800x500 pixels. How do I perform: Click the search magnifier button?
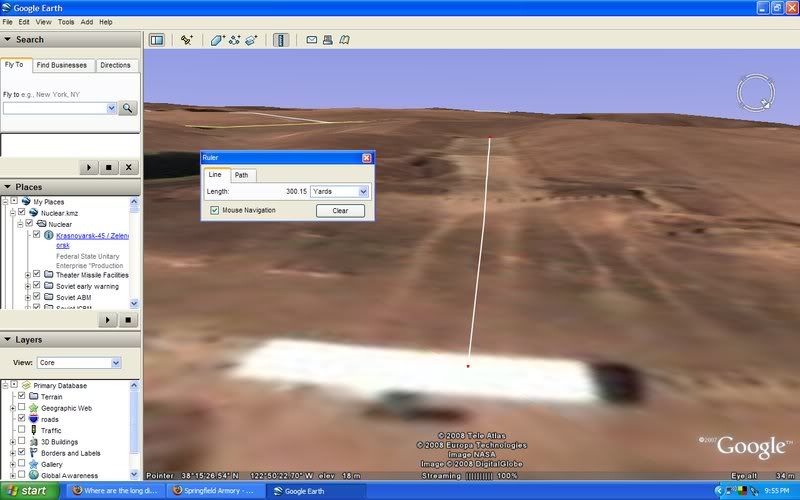(128, 108)
